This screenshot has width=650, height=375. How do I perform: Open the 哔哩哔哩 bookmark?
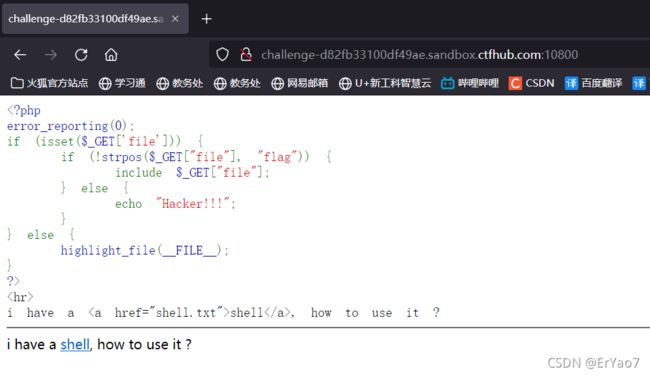tap(470, 83)
